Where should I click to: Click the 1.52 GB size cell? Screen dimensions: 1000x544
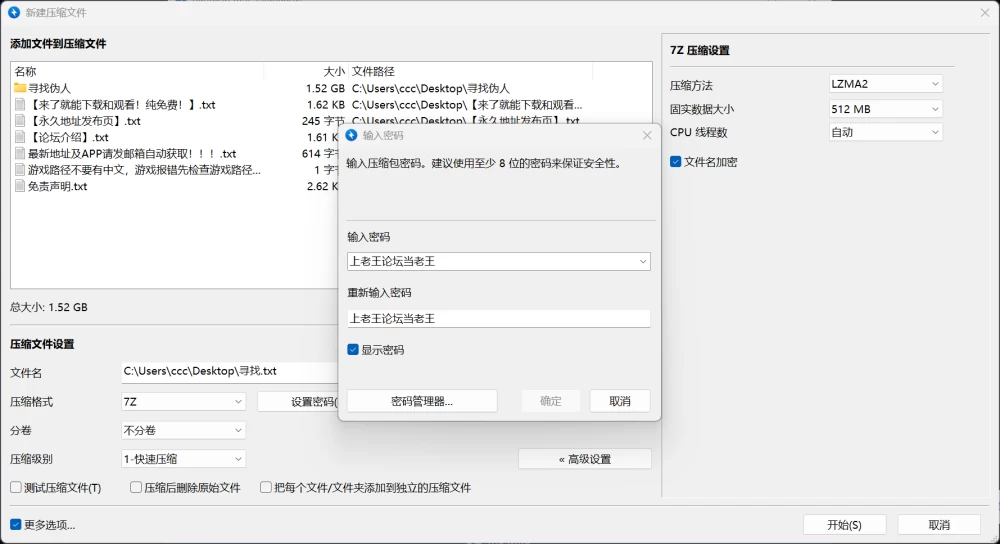click(325, 88)
